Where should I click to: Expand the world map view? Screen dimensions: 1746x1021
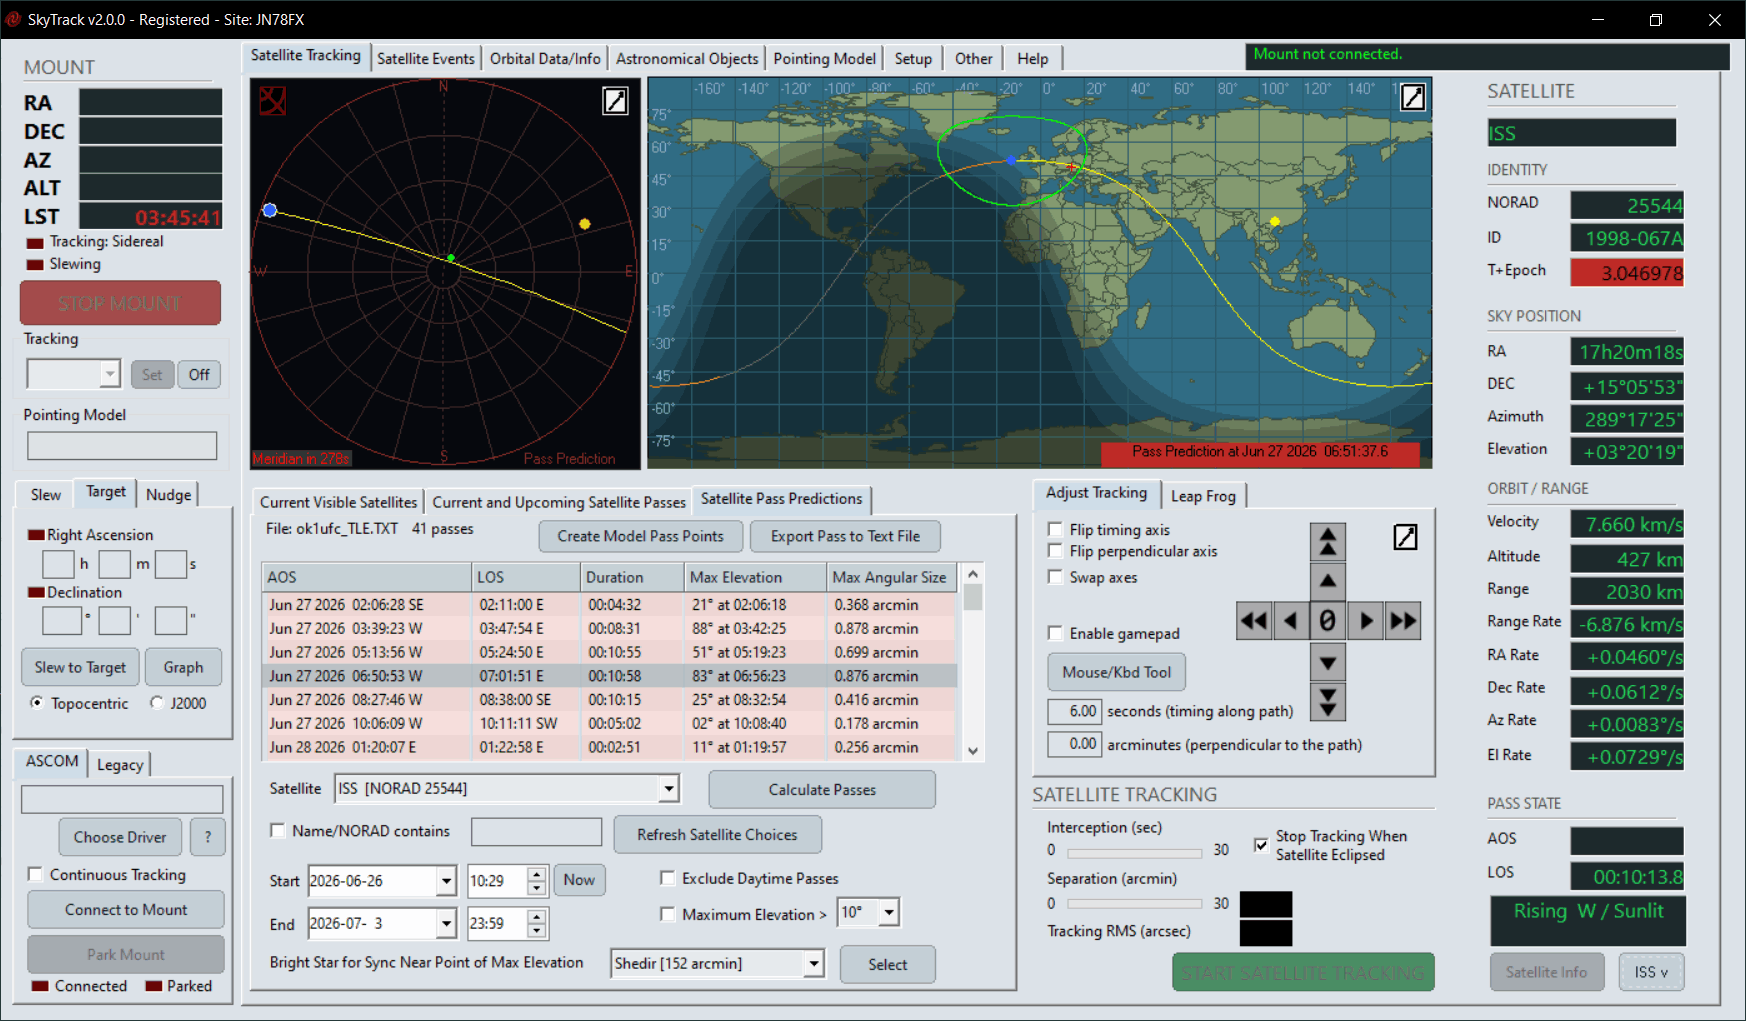point(1413,97)
